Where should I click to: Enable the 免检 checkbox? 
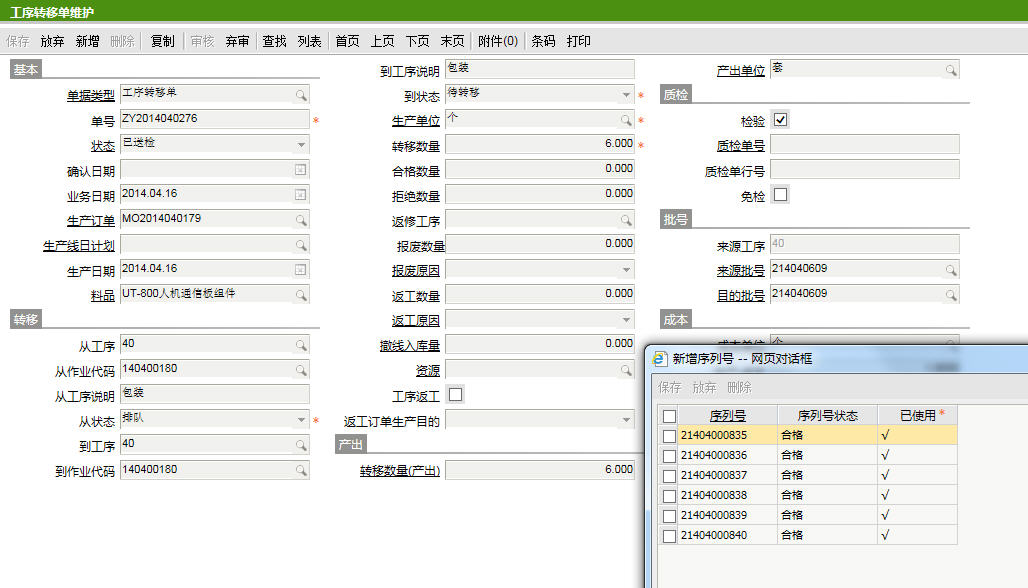781,195
